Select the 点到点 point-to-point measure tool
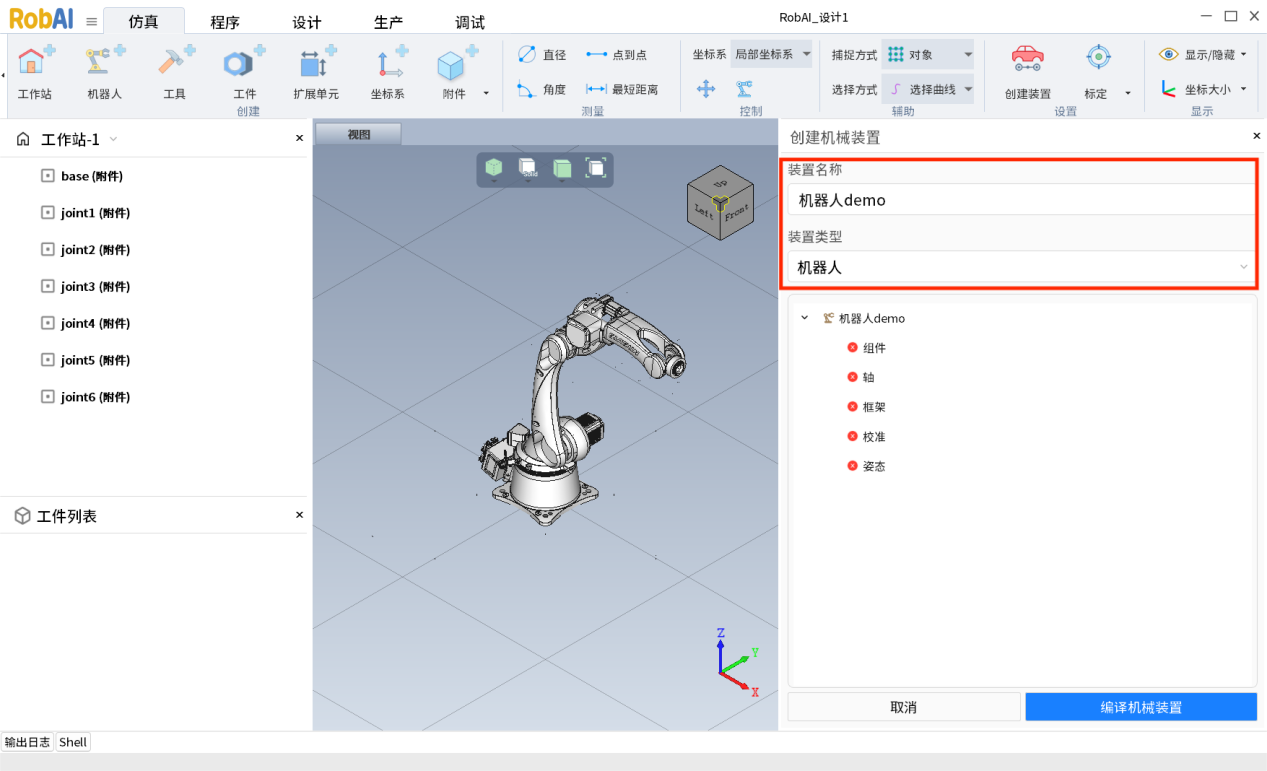Image resolution: width=1267 pixels, height=771 pixels. [616, 55]
